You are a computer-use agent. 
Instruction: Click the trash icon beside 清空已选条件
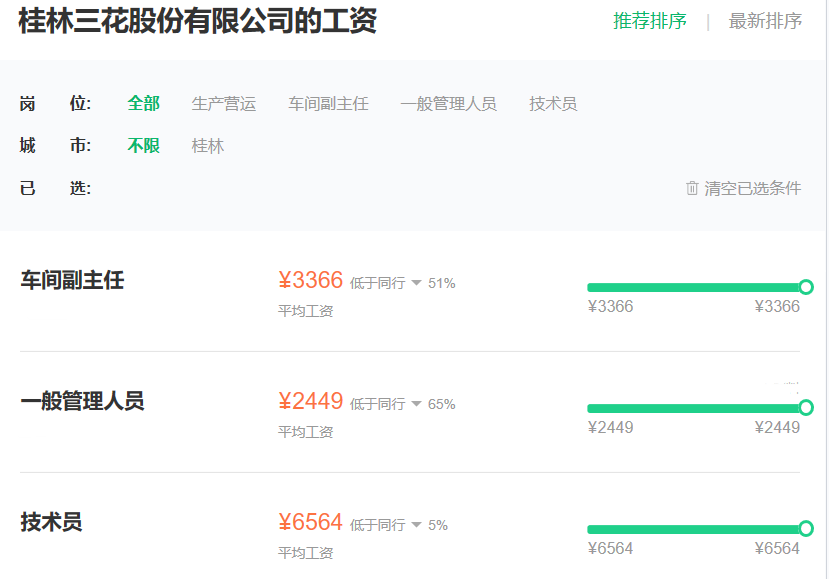692,188
